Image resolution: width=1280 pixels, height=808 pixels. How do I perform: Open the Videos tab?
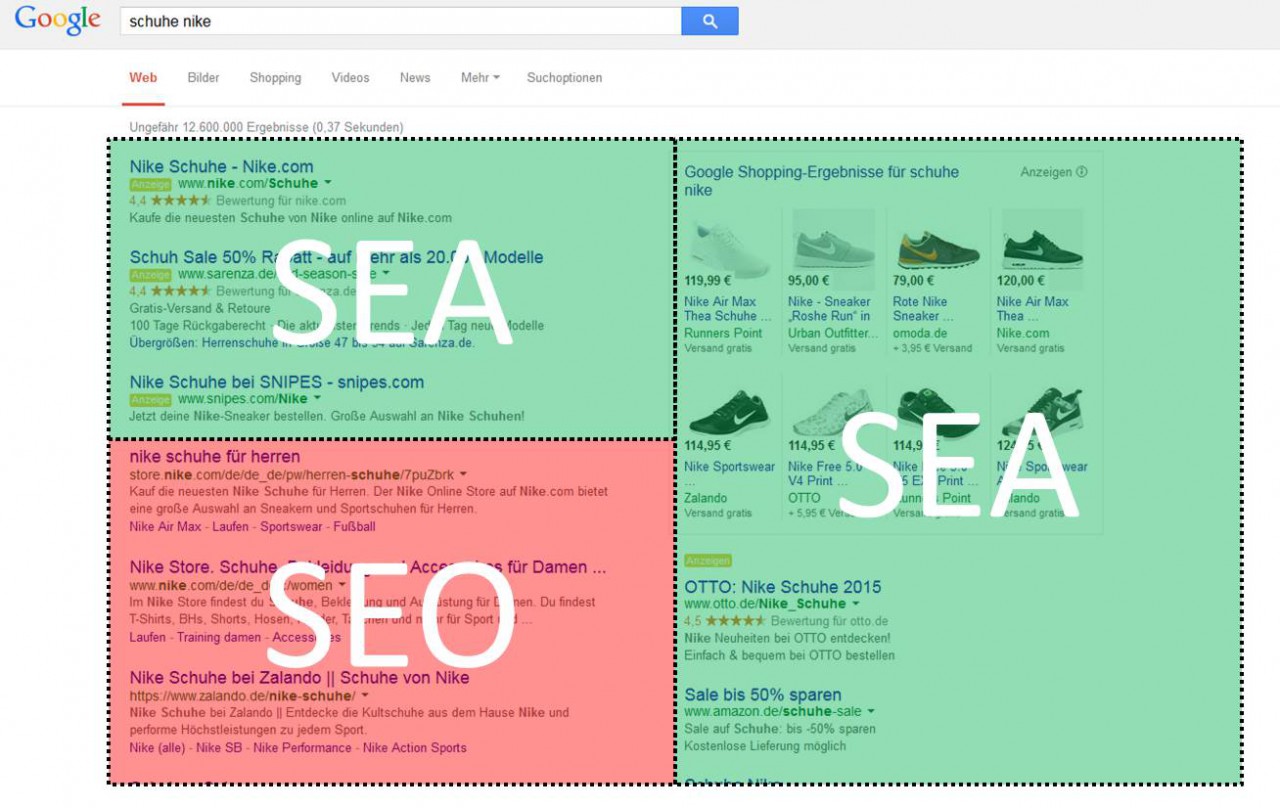pyautogui.click(x=350, y=78)
